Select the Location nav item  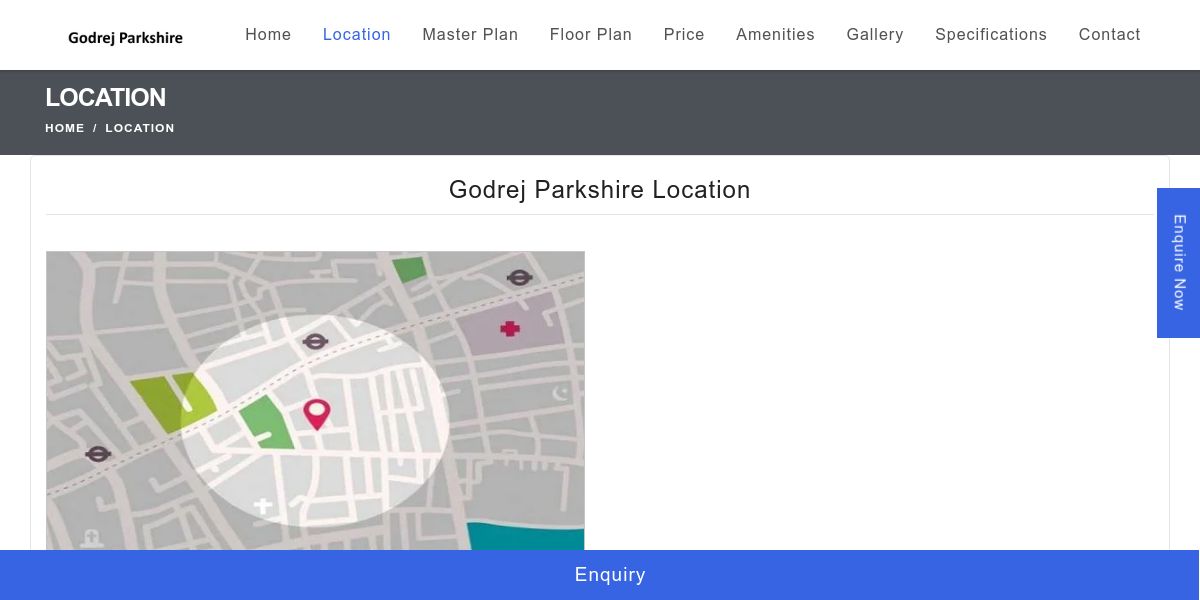356,34
